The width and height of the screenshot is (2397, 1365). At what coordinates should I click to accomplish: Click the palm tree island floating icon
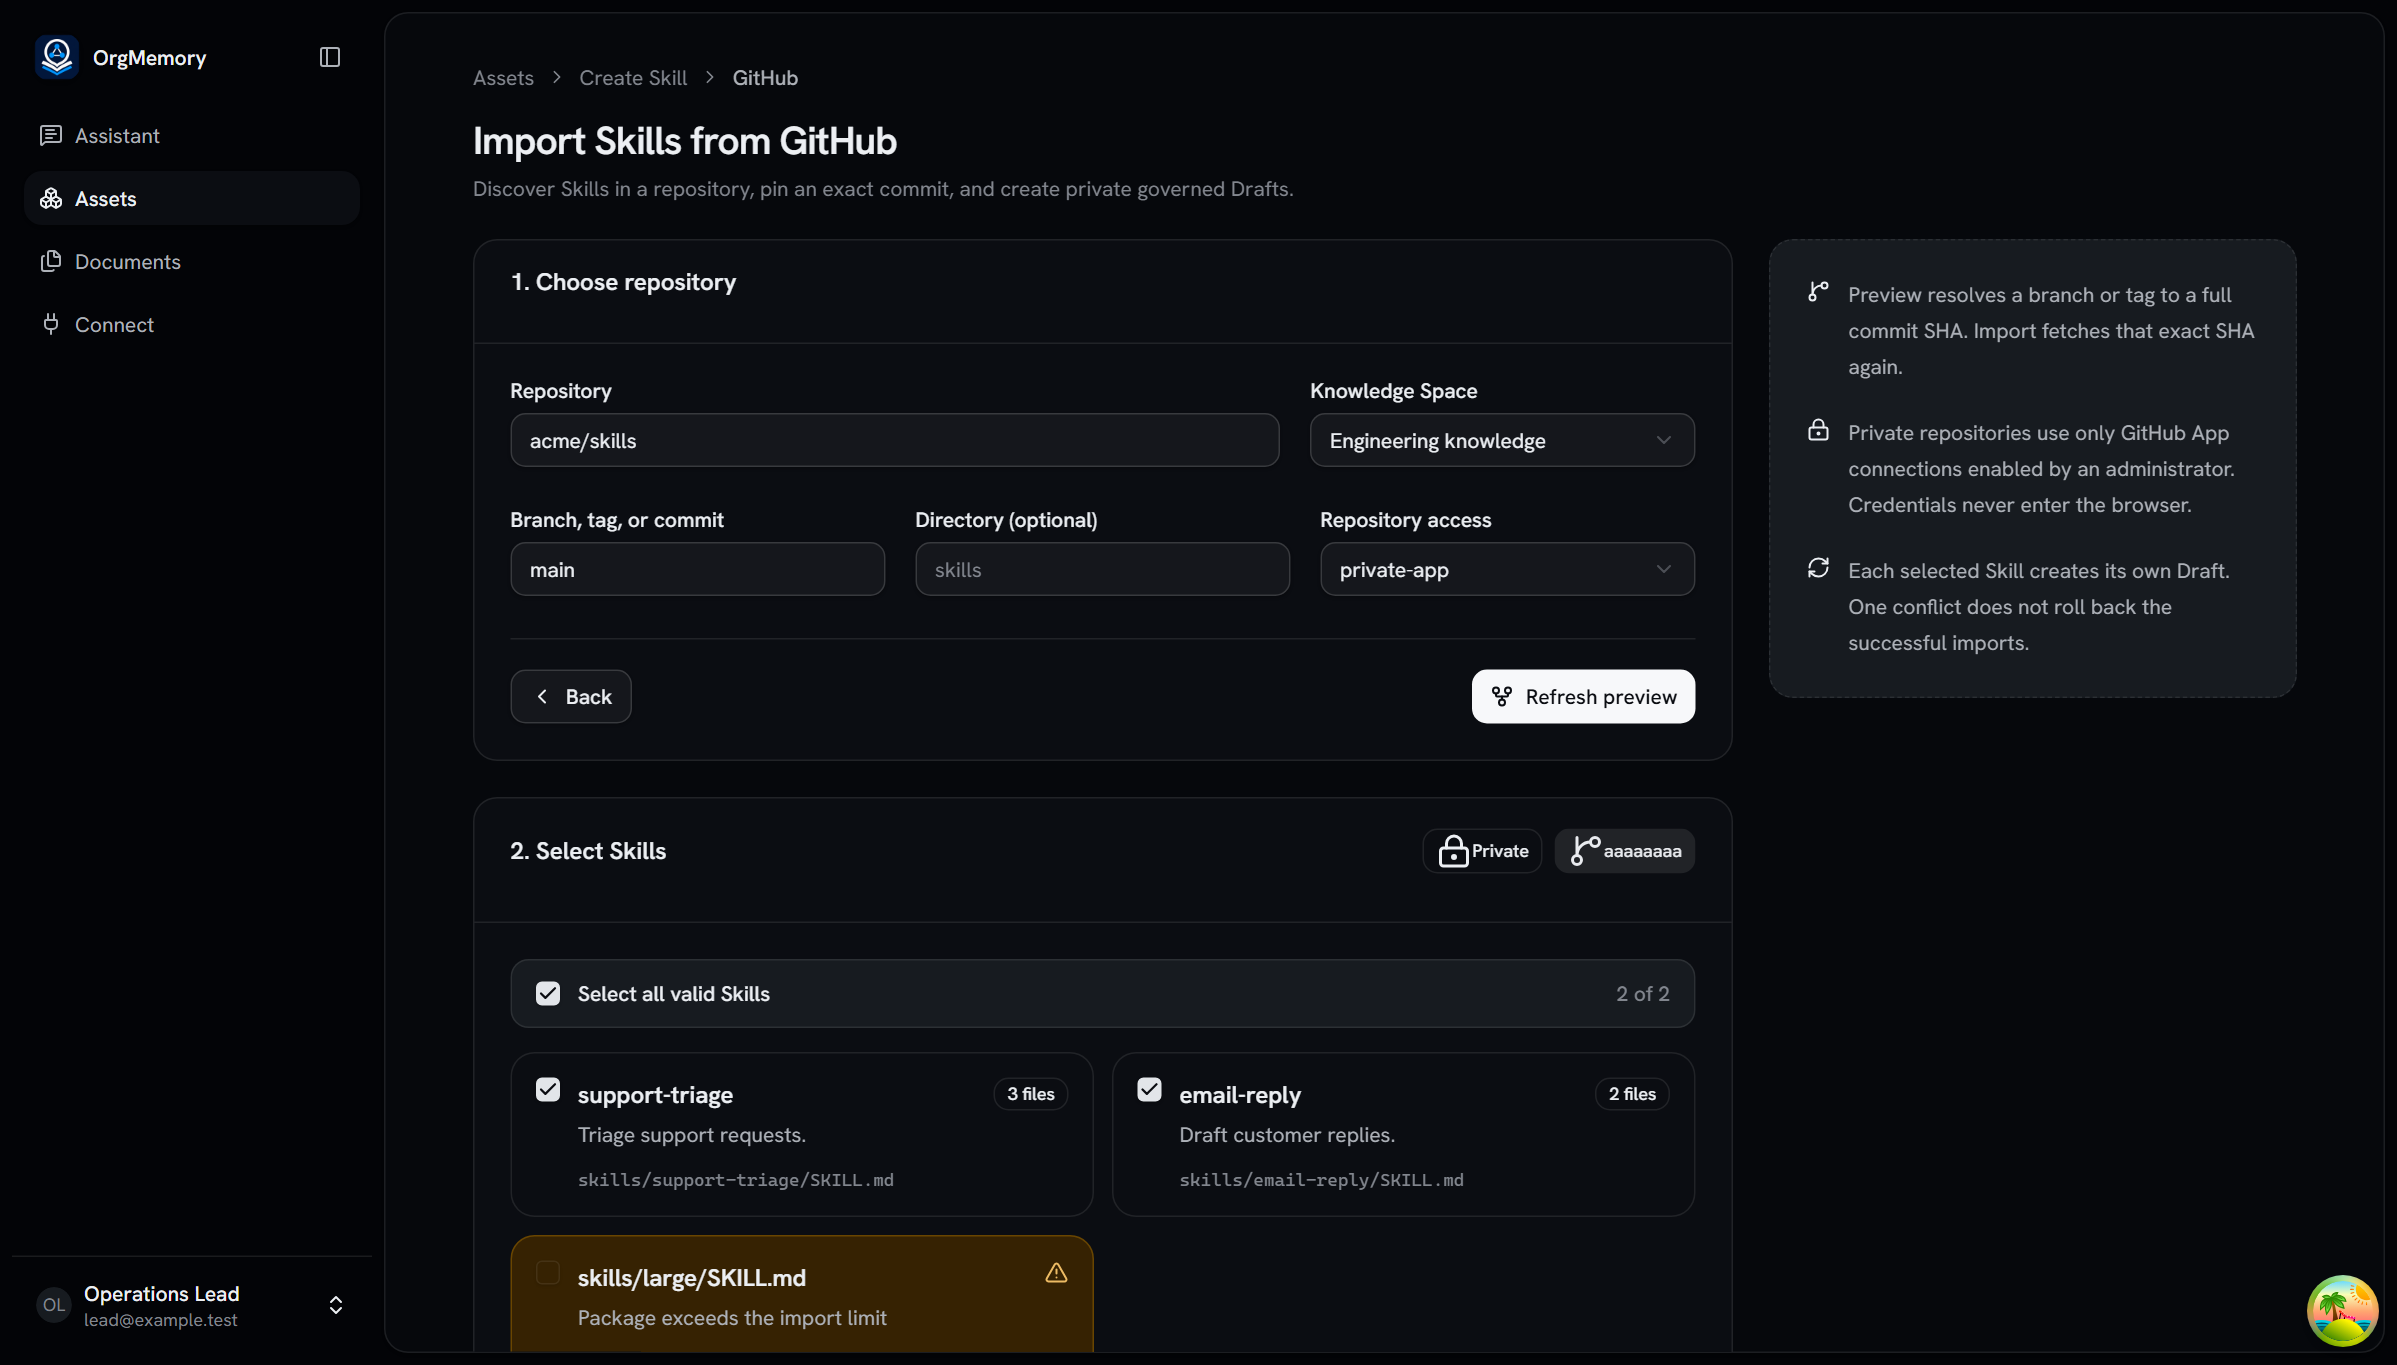2342,1310
